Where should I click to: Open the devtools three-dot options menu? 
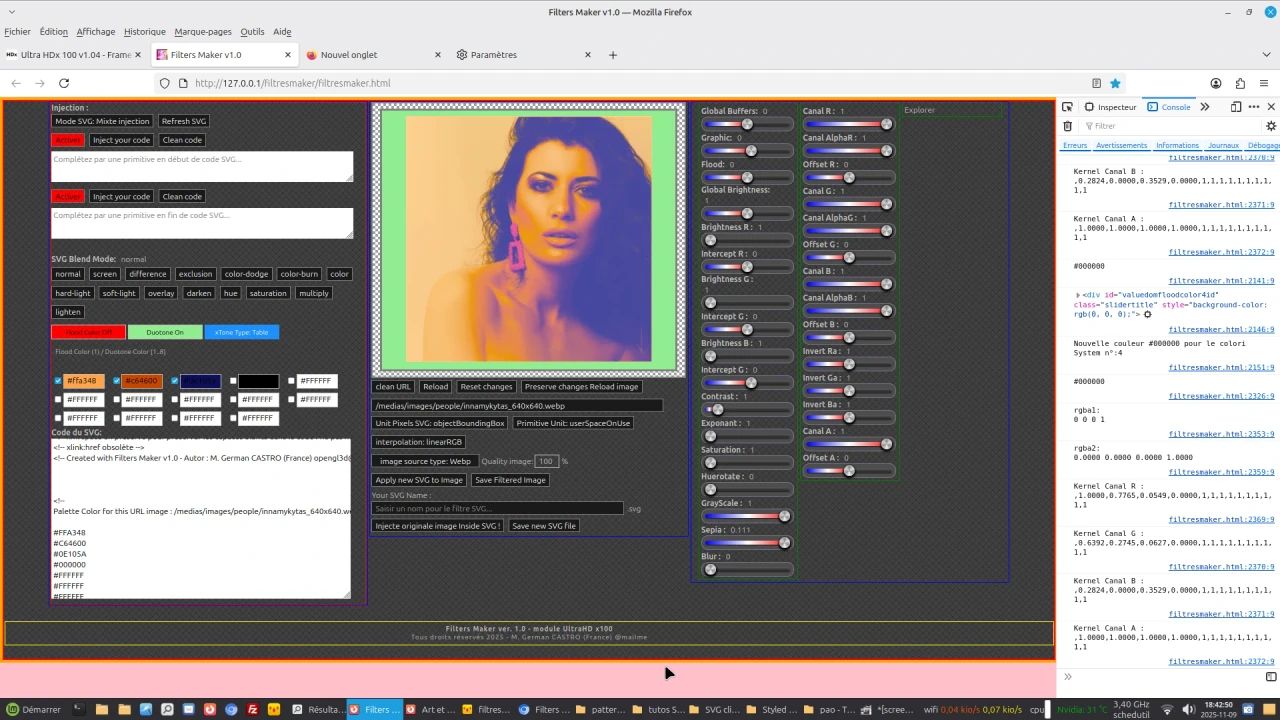pyautogui.click(x=1253, y=107)
